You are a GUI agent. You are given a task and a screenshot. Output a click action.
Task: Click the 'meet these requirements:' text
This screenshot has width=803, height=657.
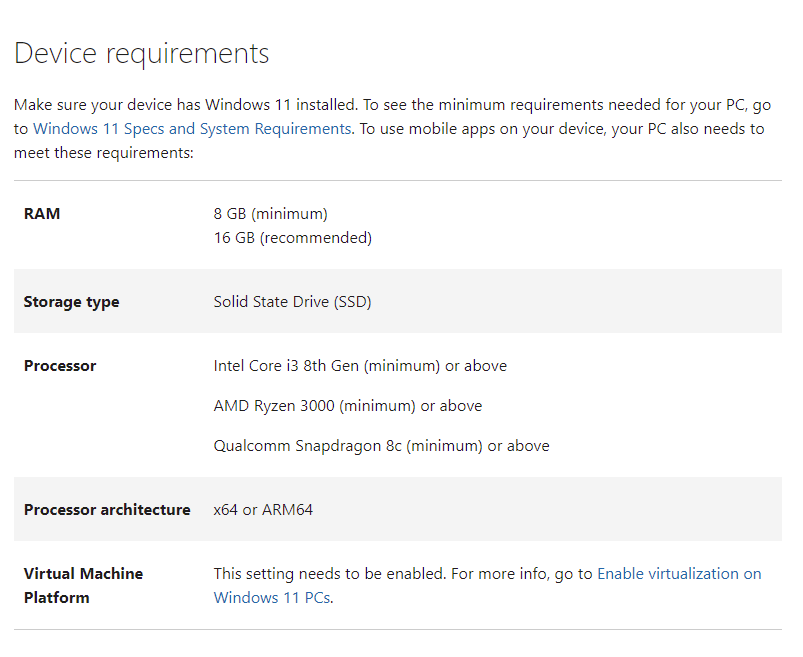point(103,153)
